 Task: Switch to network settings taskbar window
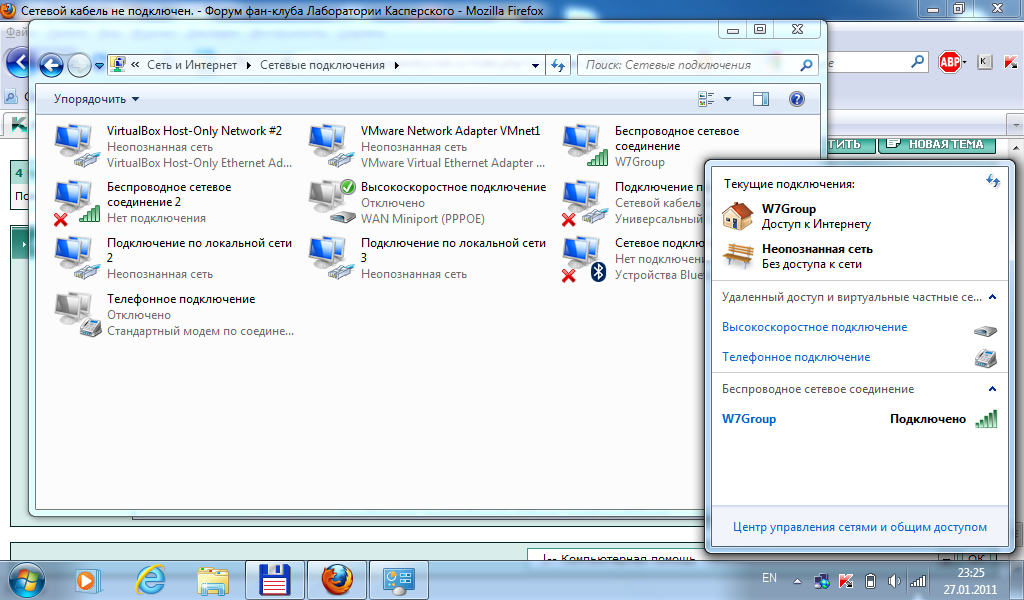[399, 580]
